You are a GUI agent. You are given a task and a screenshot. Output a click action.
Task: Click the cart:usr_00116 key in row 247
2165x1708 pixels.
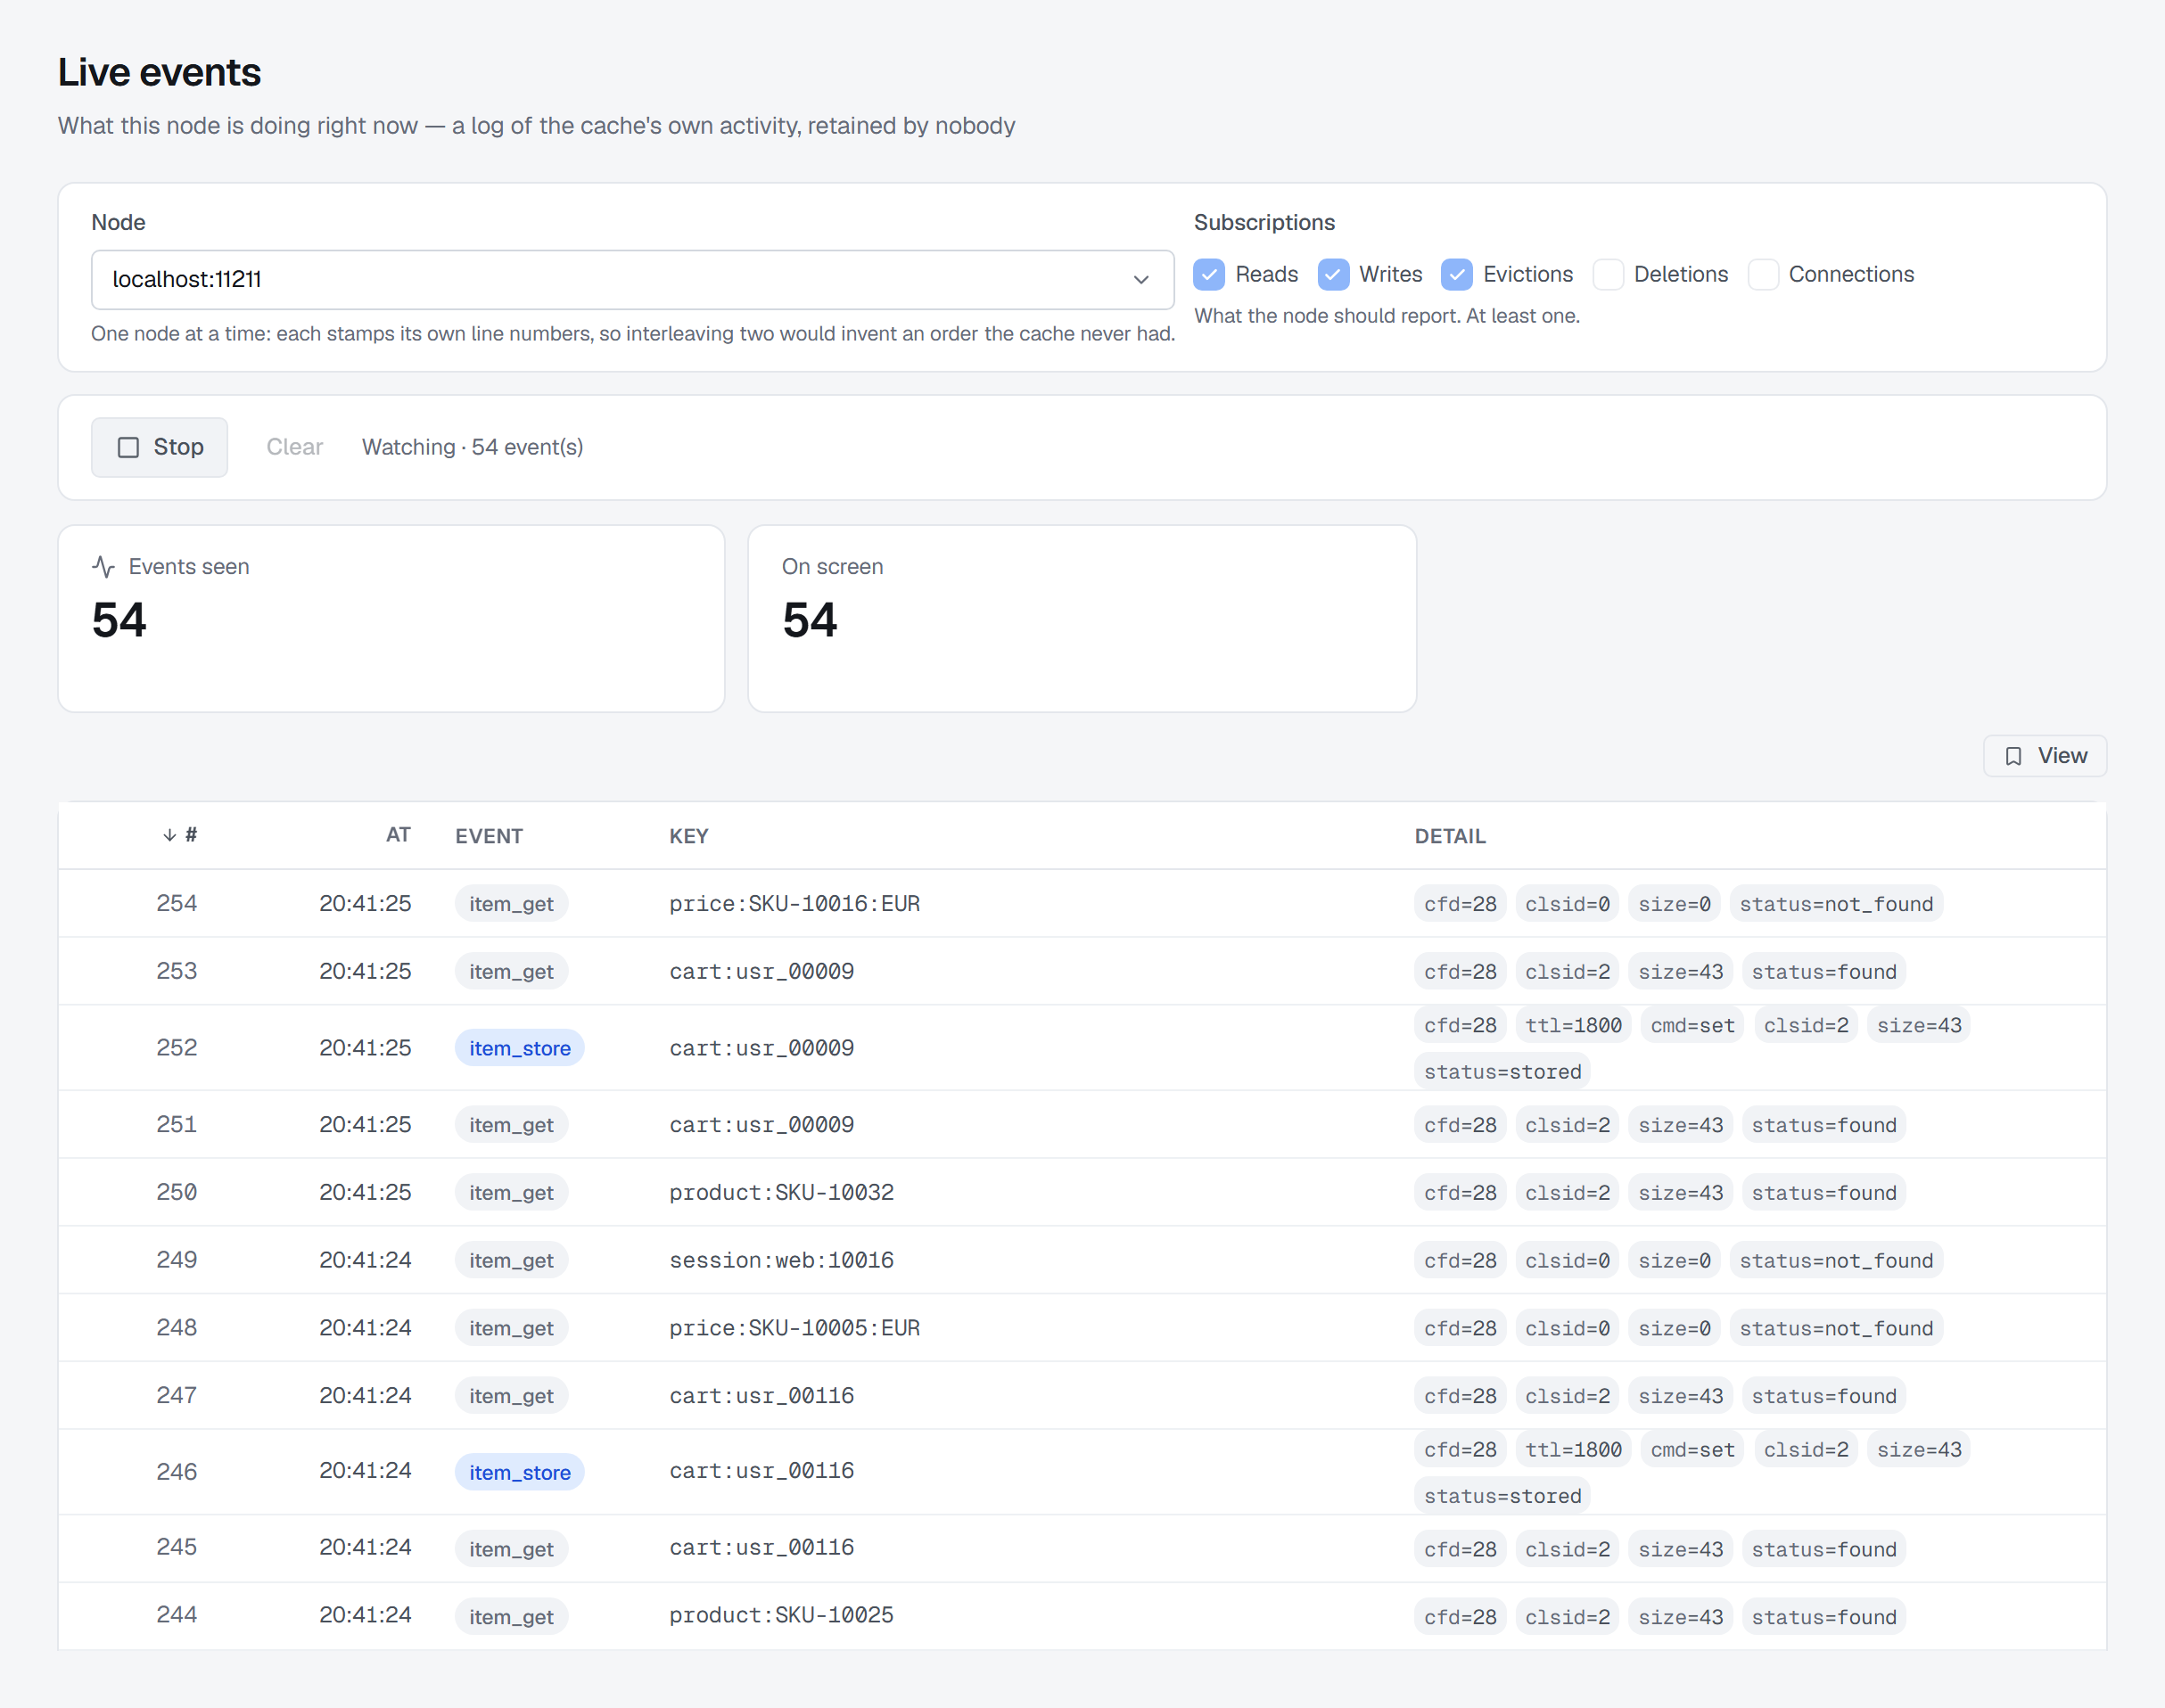761,1396
